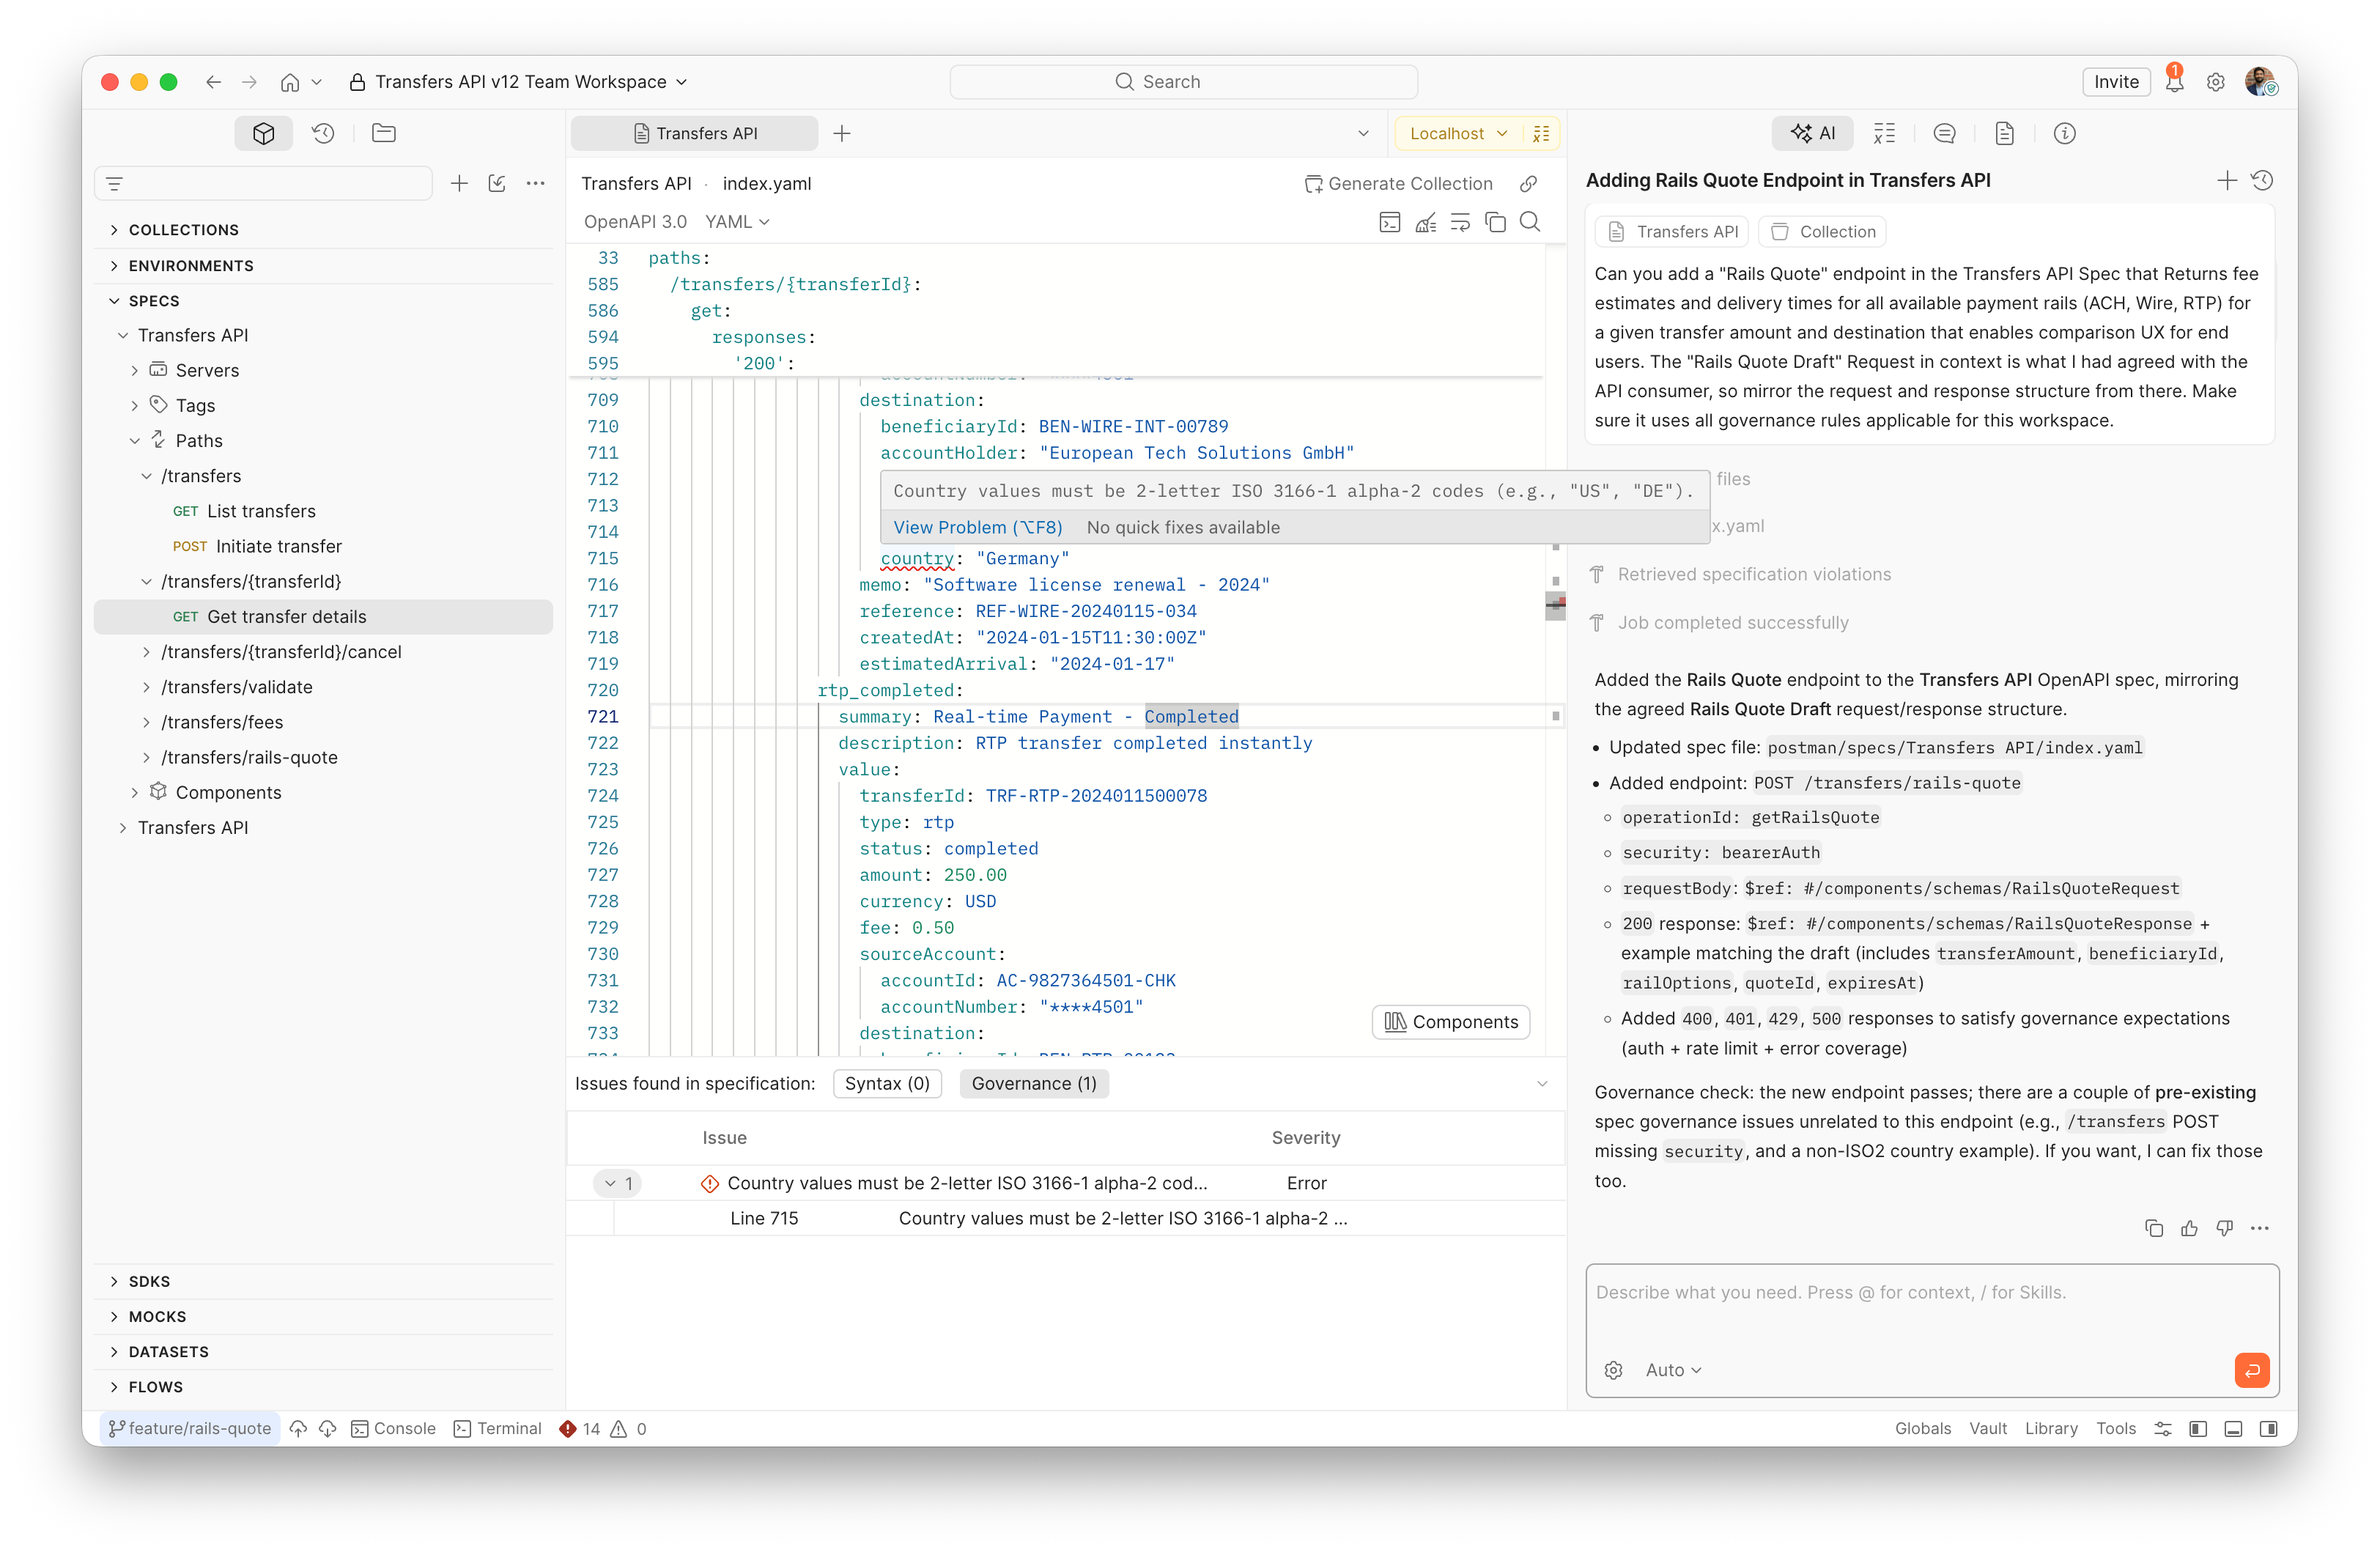Screen dimensions: 2380x1555
Task: Click the cloud pull icon in status bar
Action: (x=327, y=1428)
